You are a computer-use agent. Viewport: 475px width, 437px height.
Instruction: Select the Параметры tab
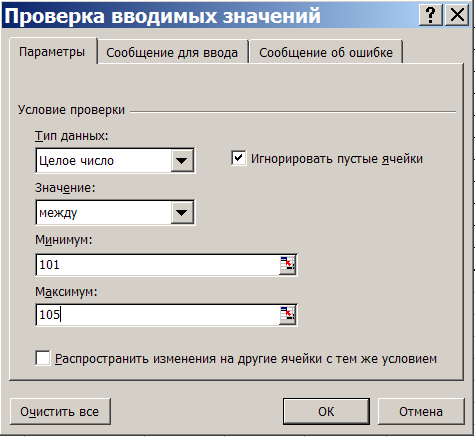tap(52, 52)
